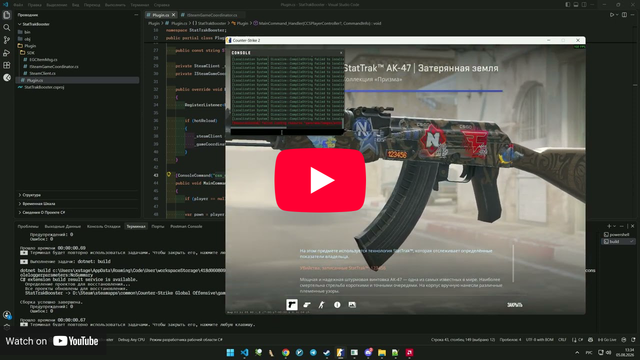The height and width of the screenshot is (360, 640).
Task: Collapse the StatTrakBooster root folder
Action: tap(36, 24)
